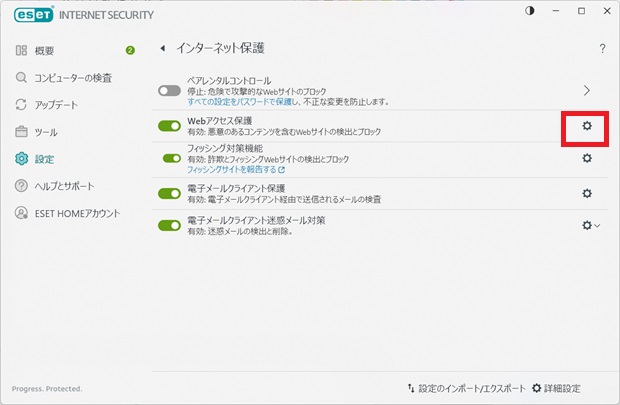Open help with the question mark icon

pyautogui.click(x=602, y=49)
